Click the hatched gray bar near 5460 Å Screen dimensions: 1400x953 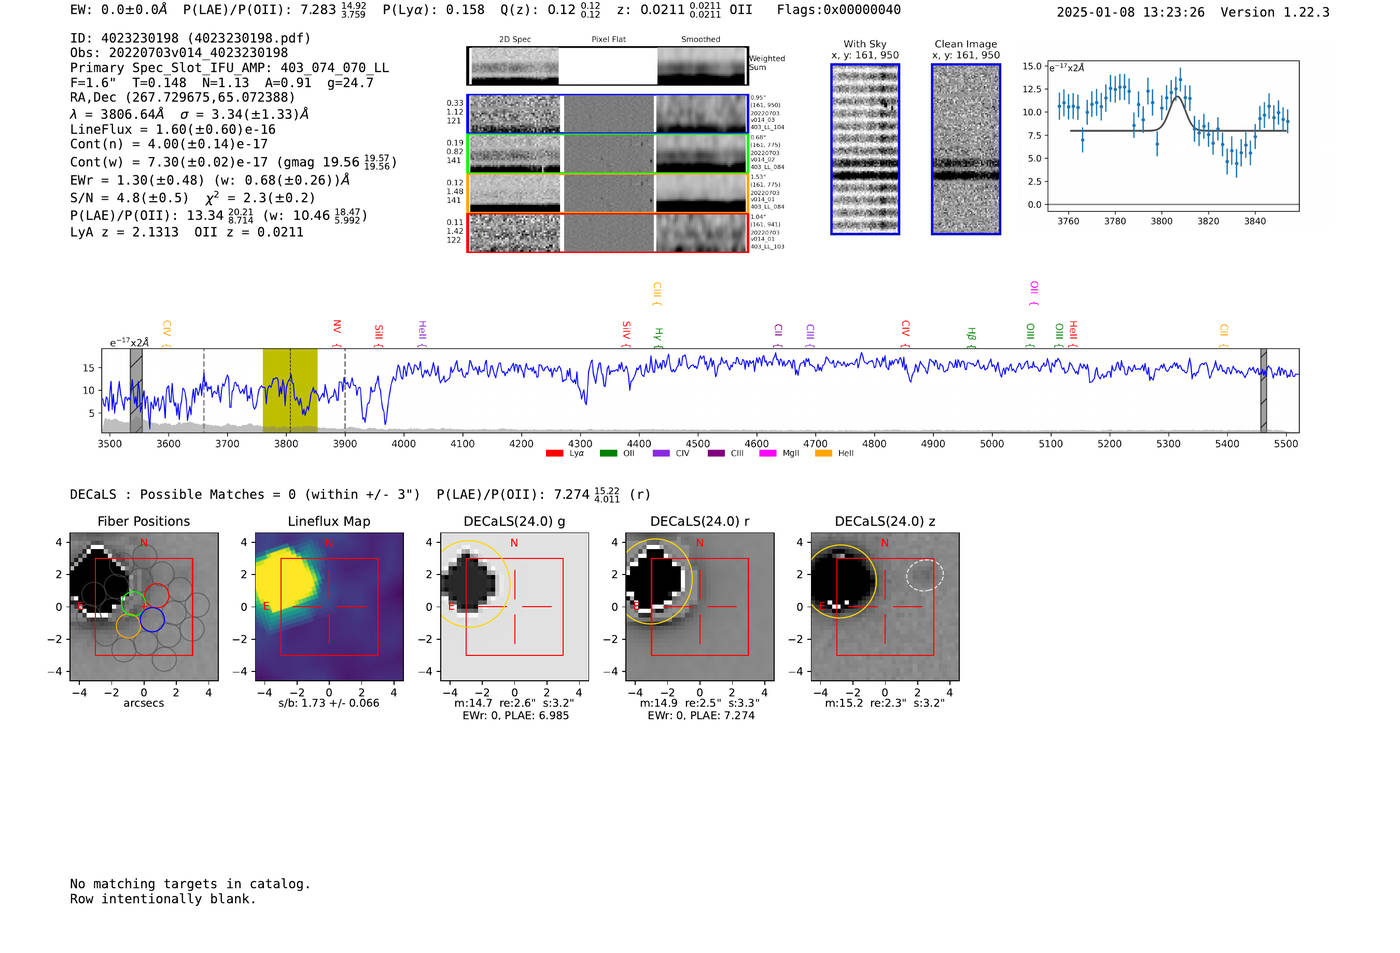[1263, 391]
